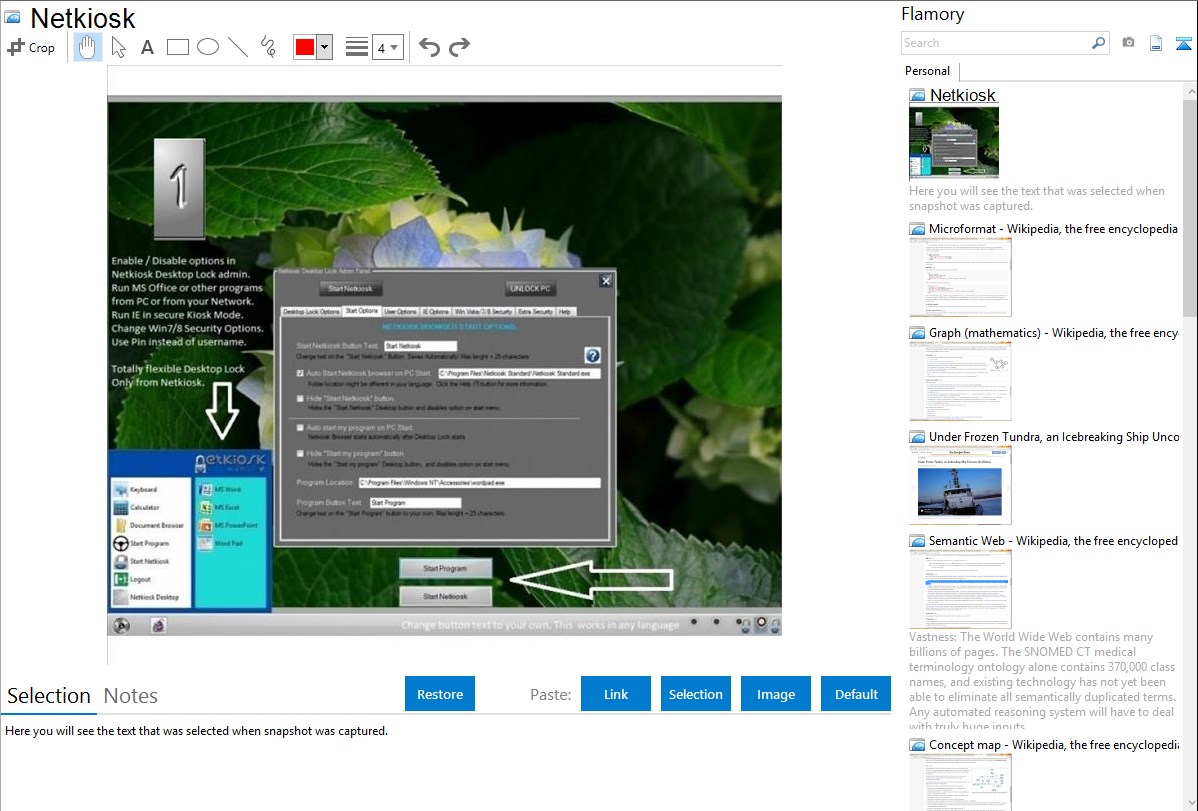Click the icon beside Concept map entry
The height and width of the screenshot is (811, 1198).
pyautogui.click(x=917, y=745)
